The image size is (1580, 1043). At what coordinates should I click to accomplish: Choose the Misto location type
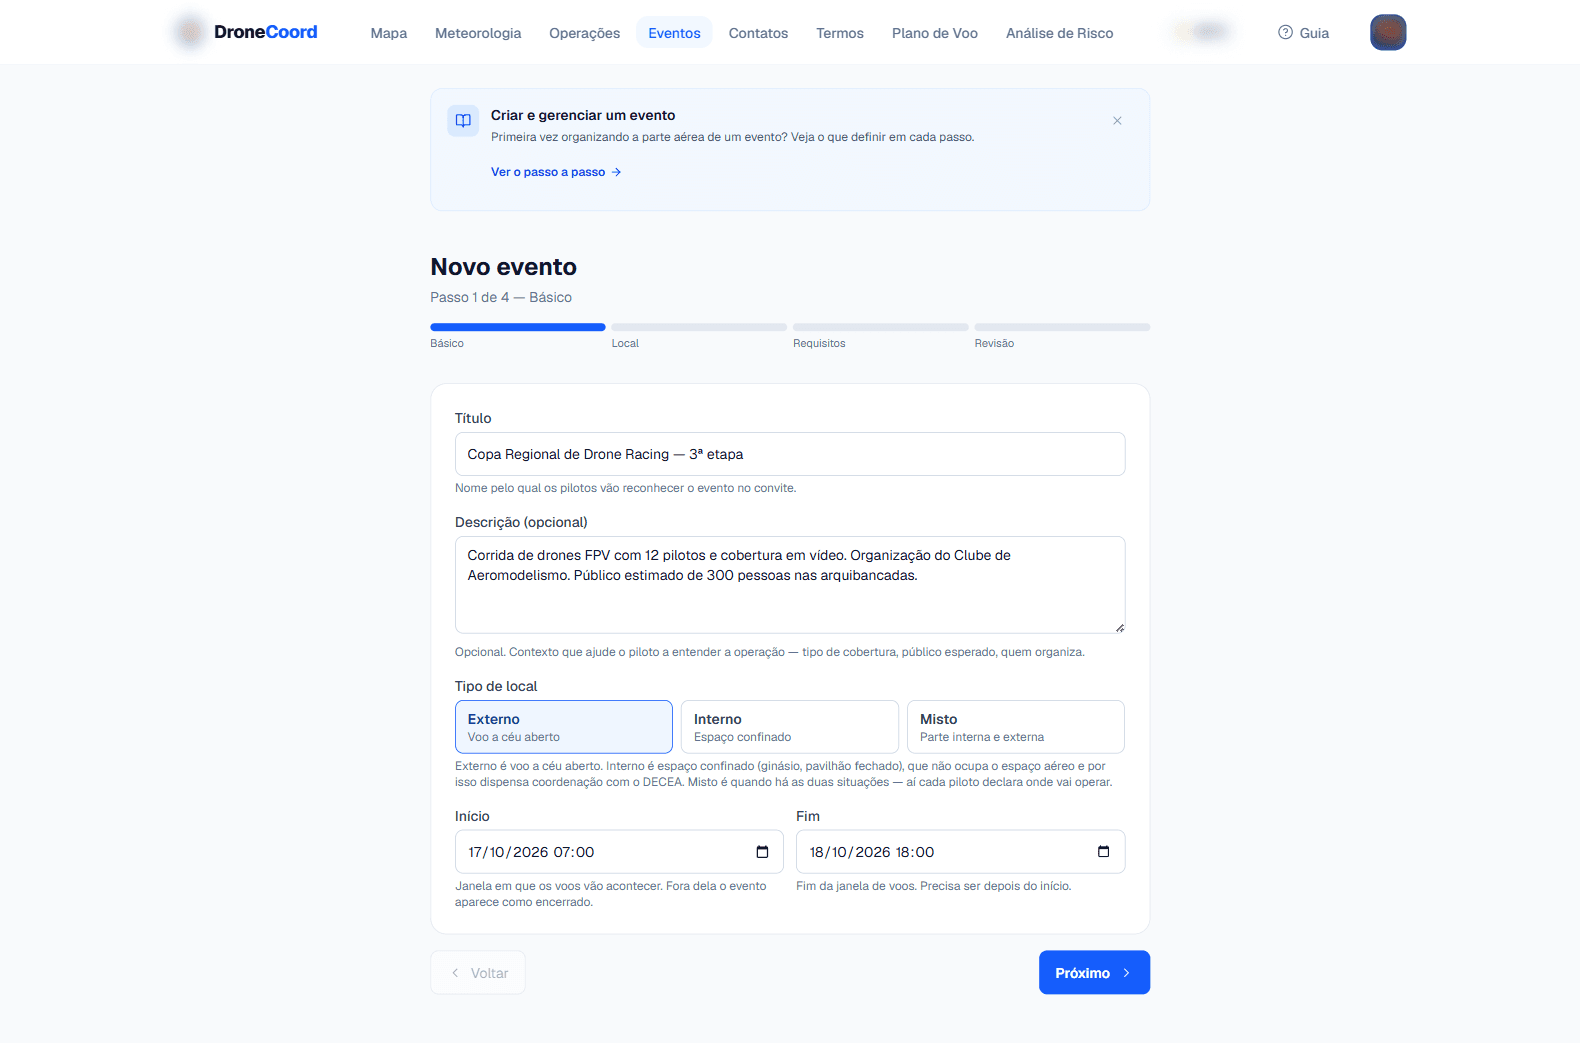pos(1016,727)
